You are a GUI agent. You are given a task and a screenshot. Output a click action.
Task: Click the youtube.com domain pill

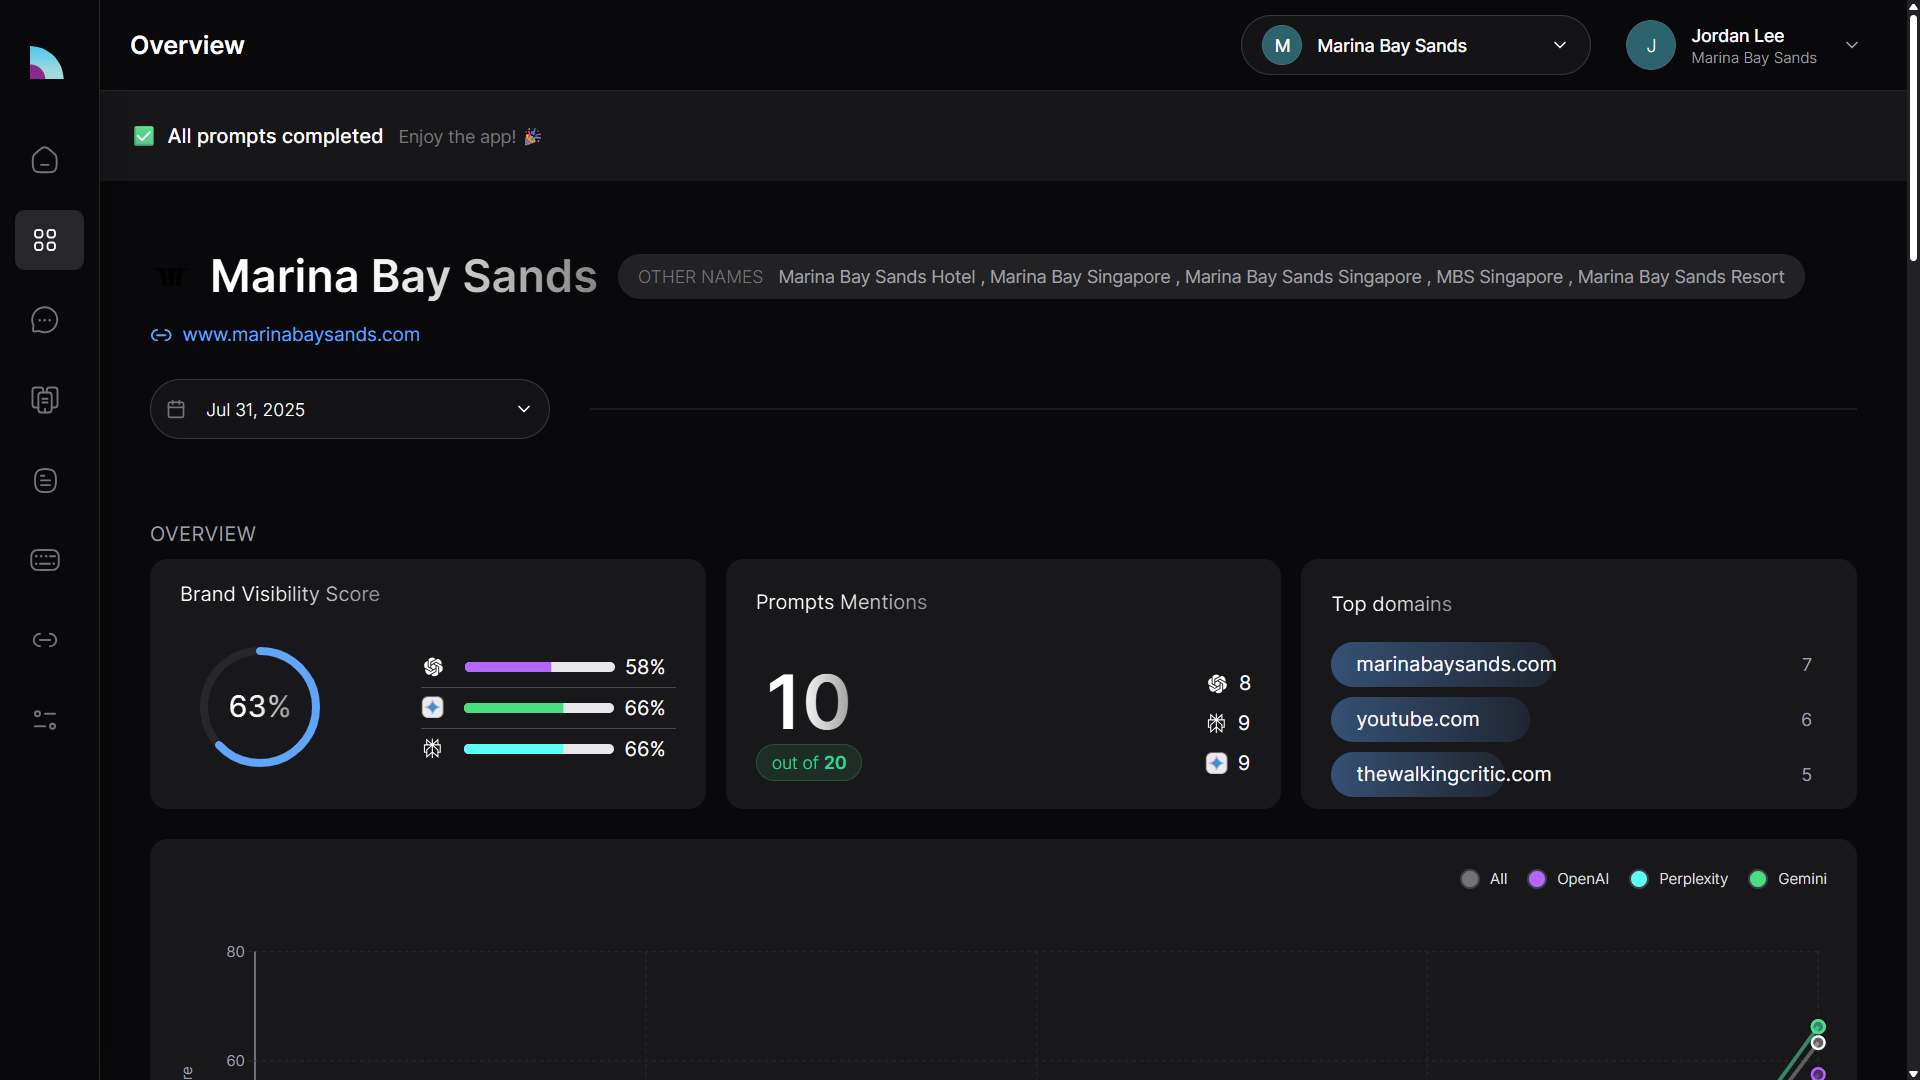click(1429, 719)
